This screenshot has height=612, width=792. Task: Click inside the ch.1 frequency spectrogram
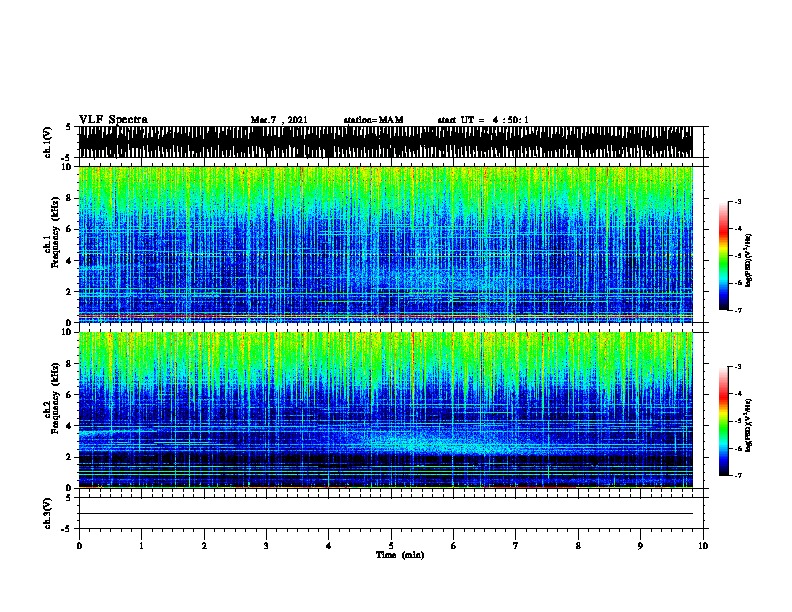coord(385,244)
